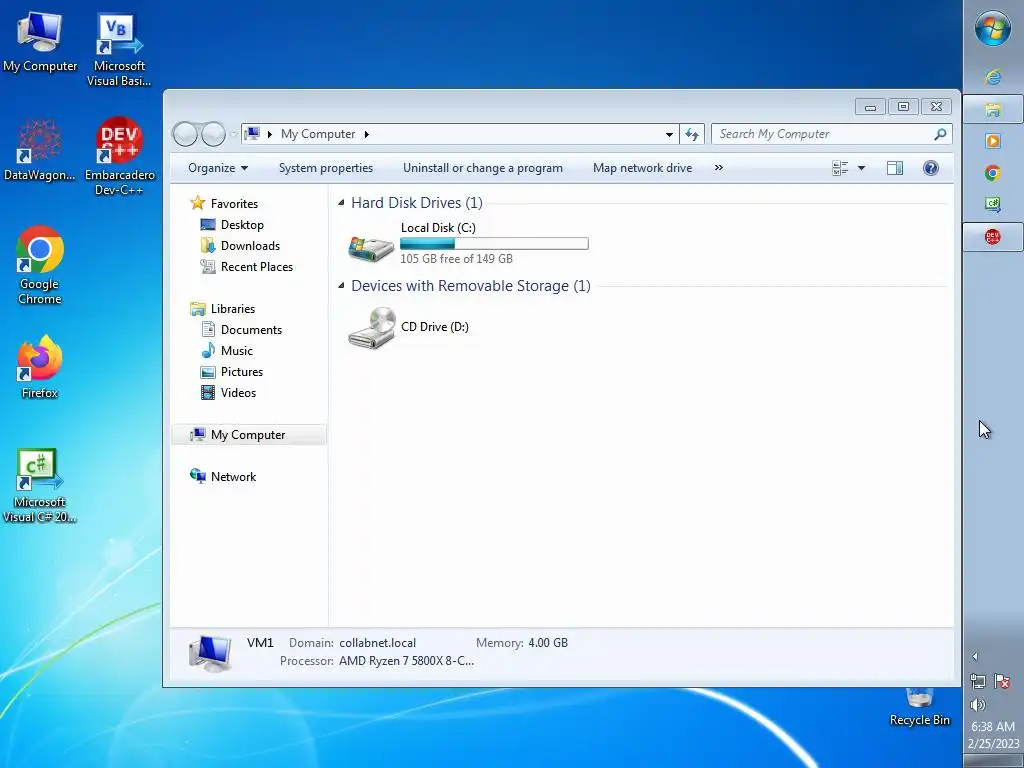Launch the Firefox desktop shortcut
Screen dimensions: 1024x768
[x=39, y=367]
